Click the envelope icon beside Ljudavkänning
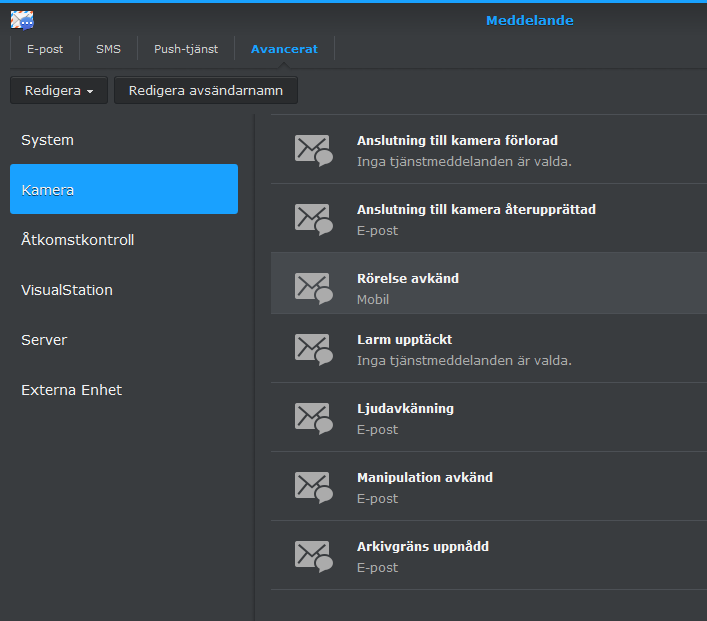The image size is (707, 621). point(313,418)
